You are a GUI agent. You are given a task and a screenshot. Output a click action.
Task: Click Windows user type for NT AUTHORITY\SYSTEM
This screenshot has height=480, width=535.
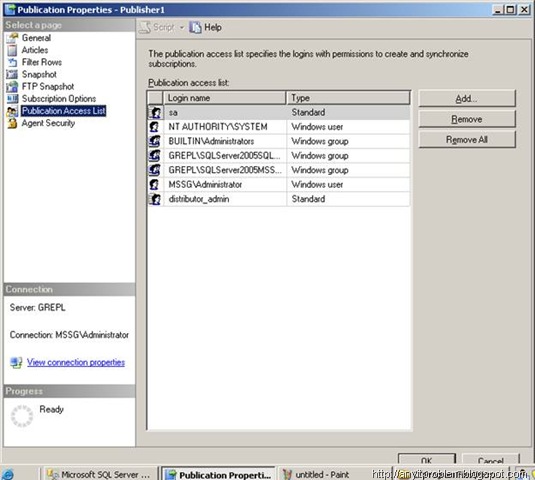click(348, 127)
